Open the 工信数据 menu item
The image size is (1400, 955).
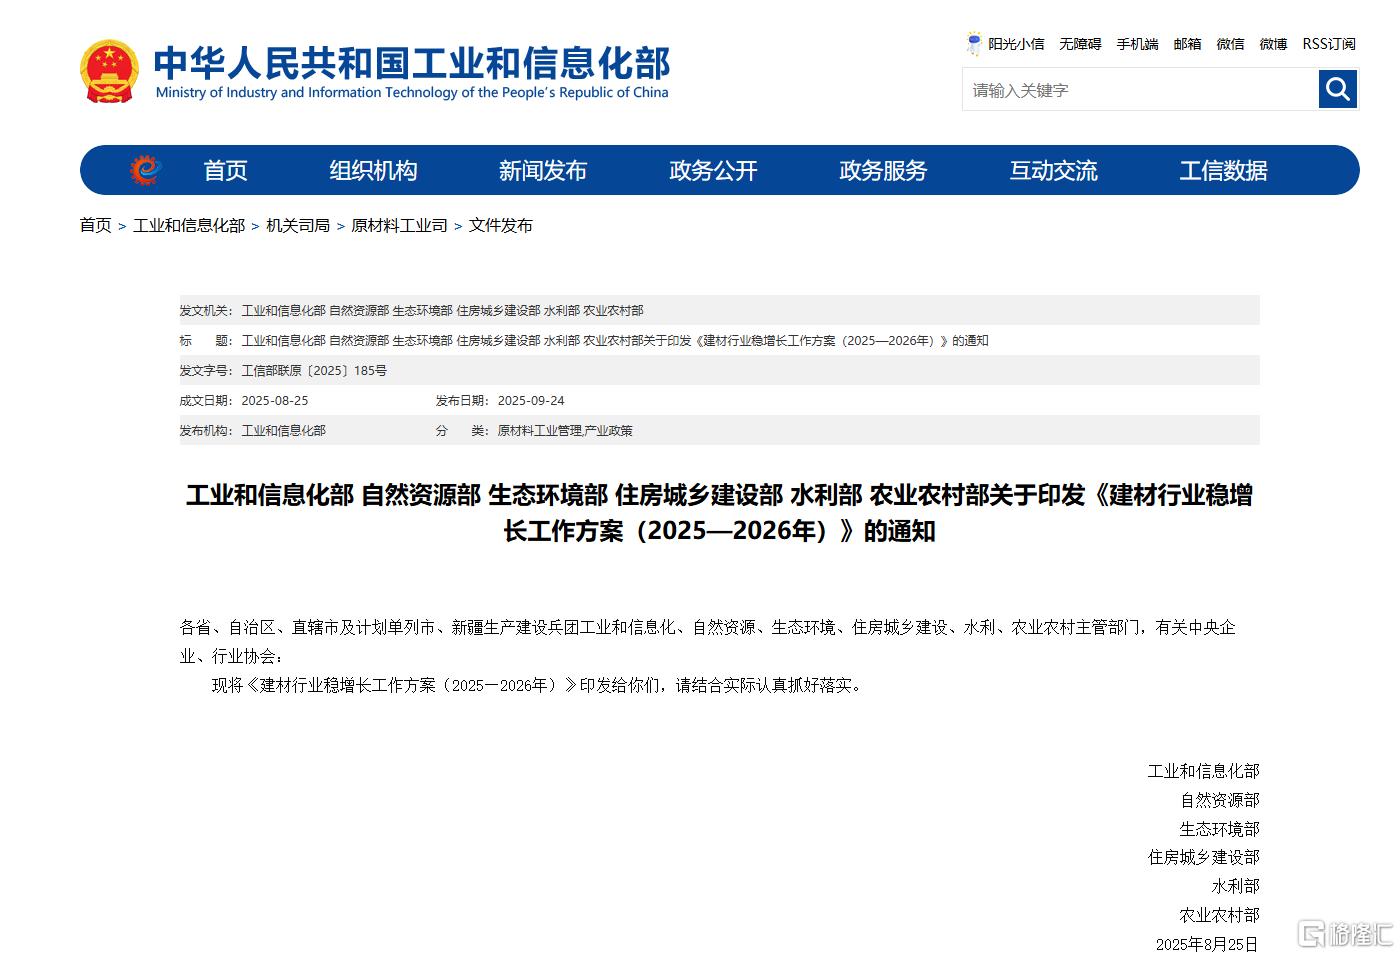click(1223, 171)
